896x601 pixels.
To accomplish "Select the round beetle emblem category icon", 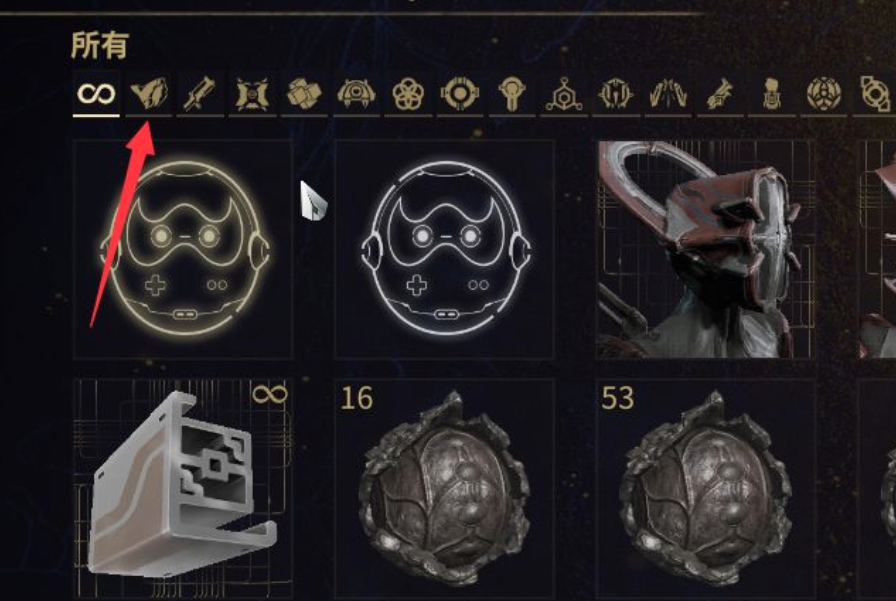I will pyautogui.click(x=824, y=94).
